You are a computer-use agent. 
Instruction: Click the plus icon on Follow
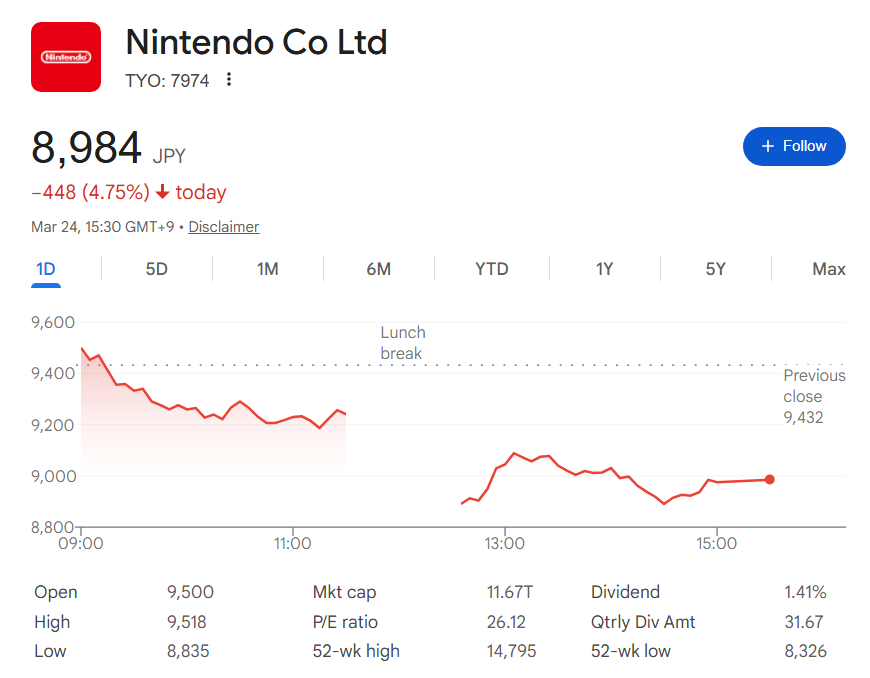click(768, 146)
